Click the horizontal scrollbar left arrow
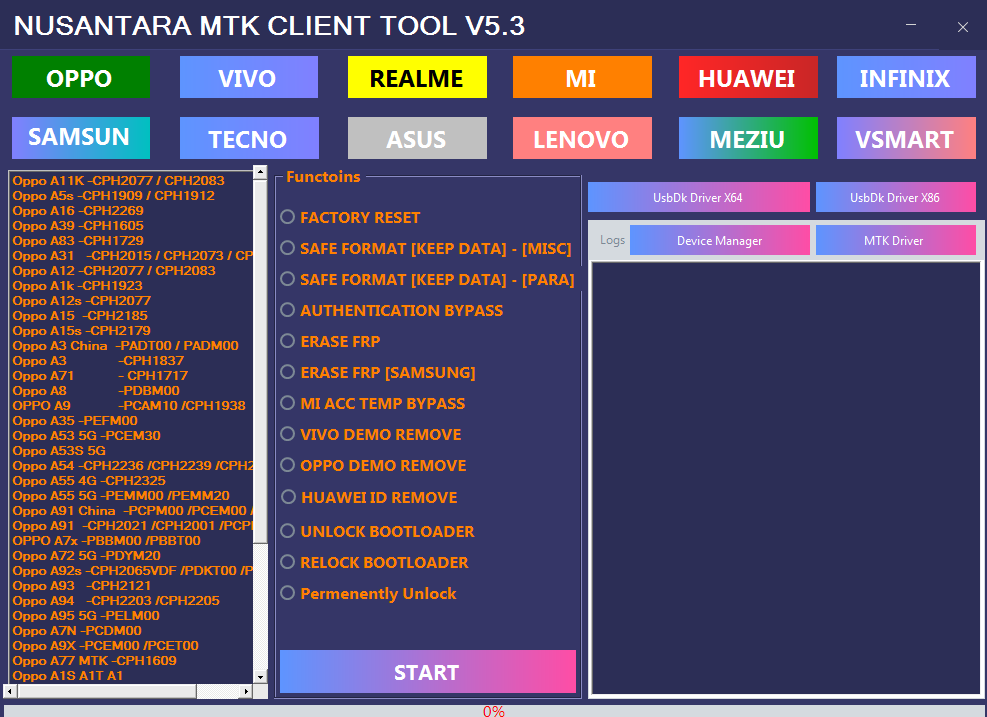The width and height of the screenshot is (987, 717). (9, 691)
